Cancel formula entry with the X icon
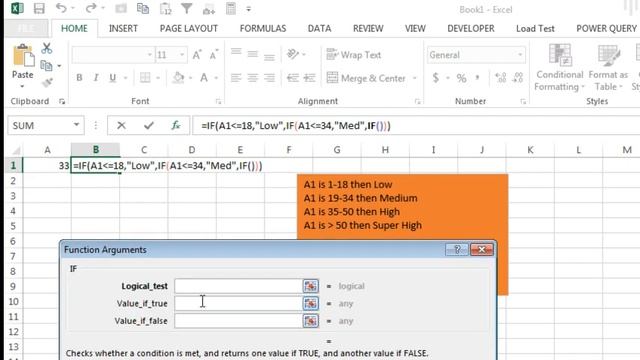The height and width of the screenshot is (360, 640). [x=121, y=125]
